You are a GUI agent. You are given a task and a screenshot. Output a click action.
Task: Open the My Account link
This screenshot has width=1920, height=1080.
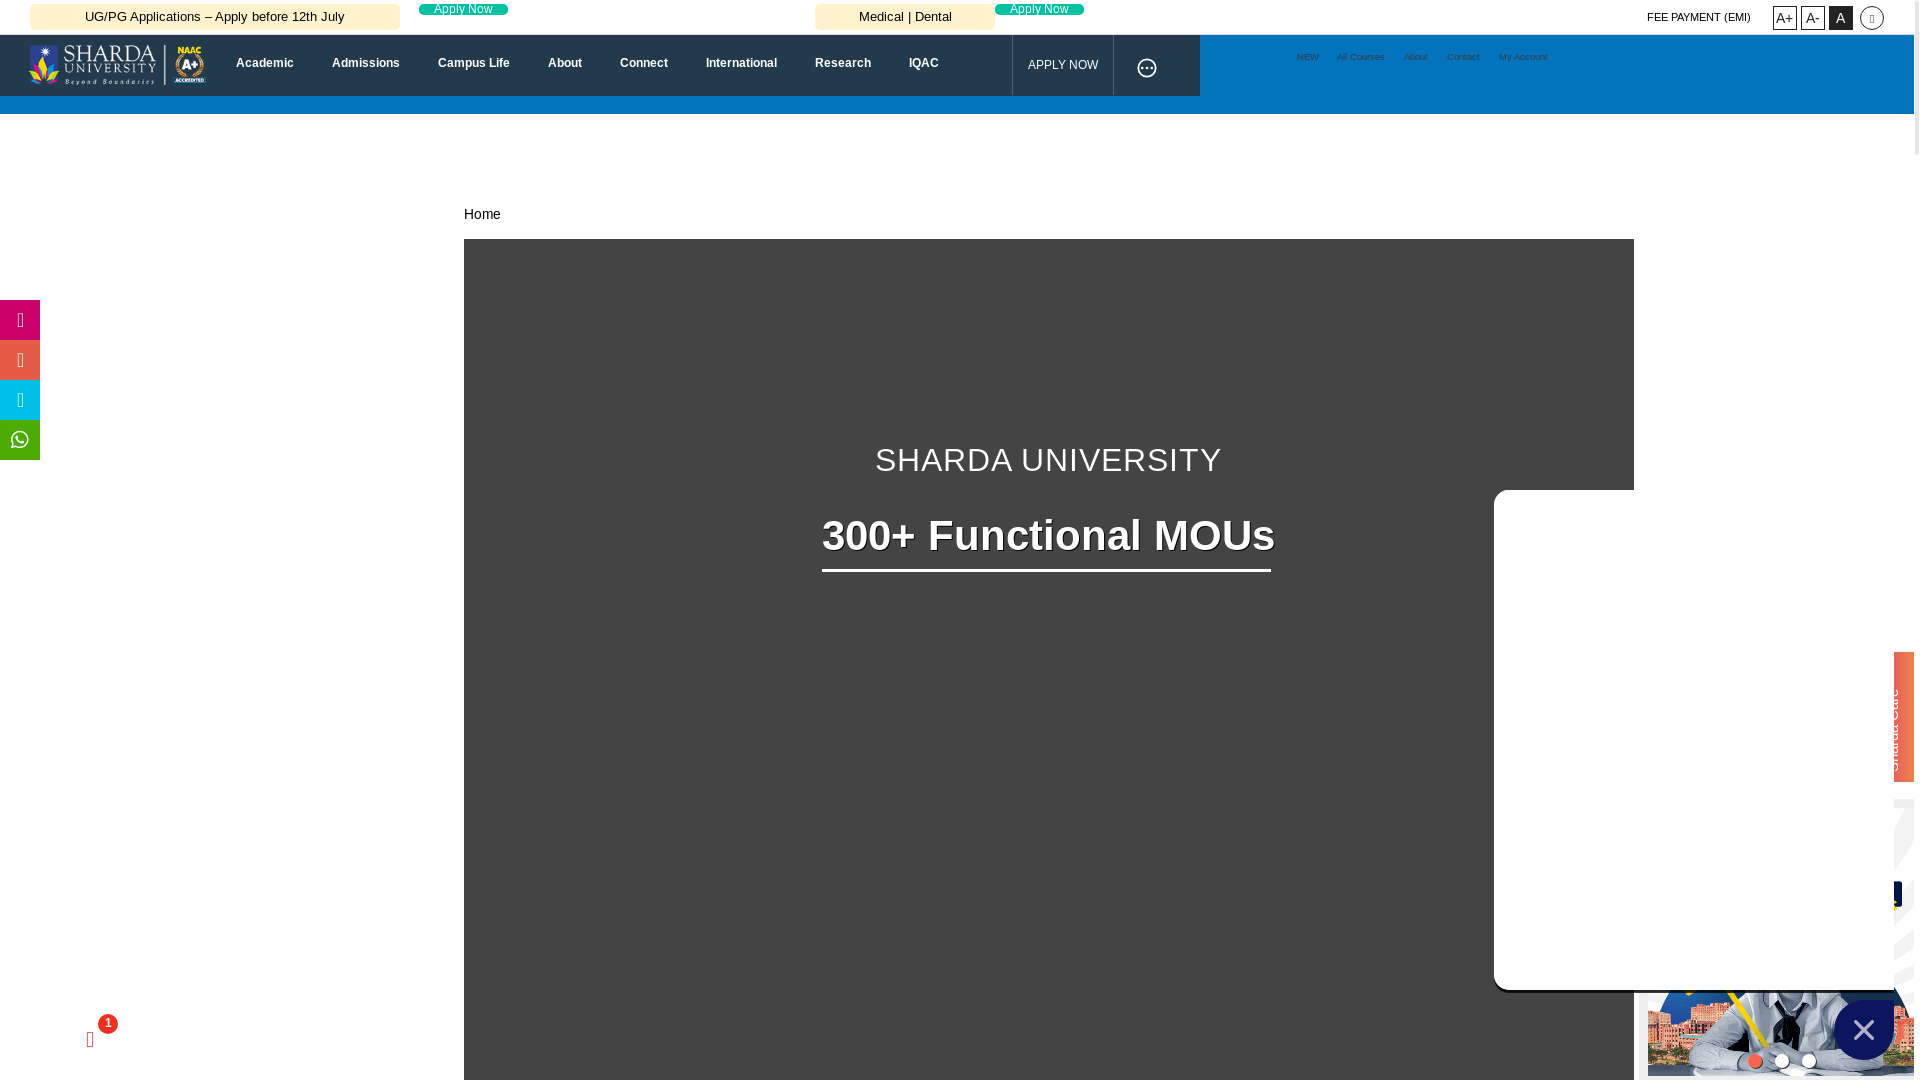(1523, 57)
